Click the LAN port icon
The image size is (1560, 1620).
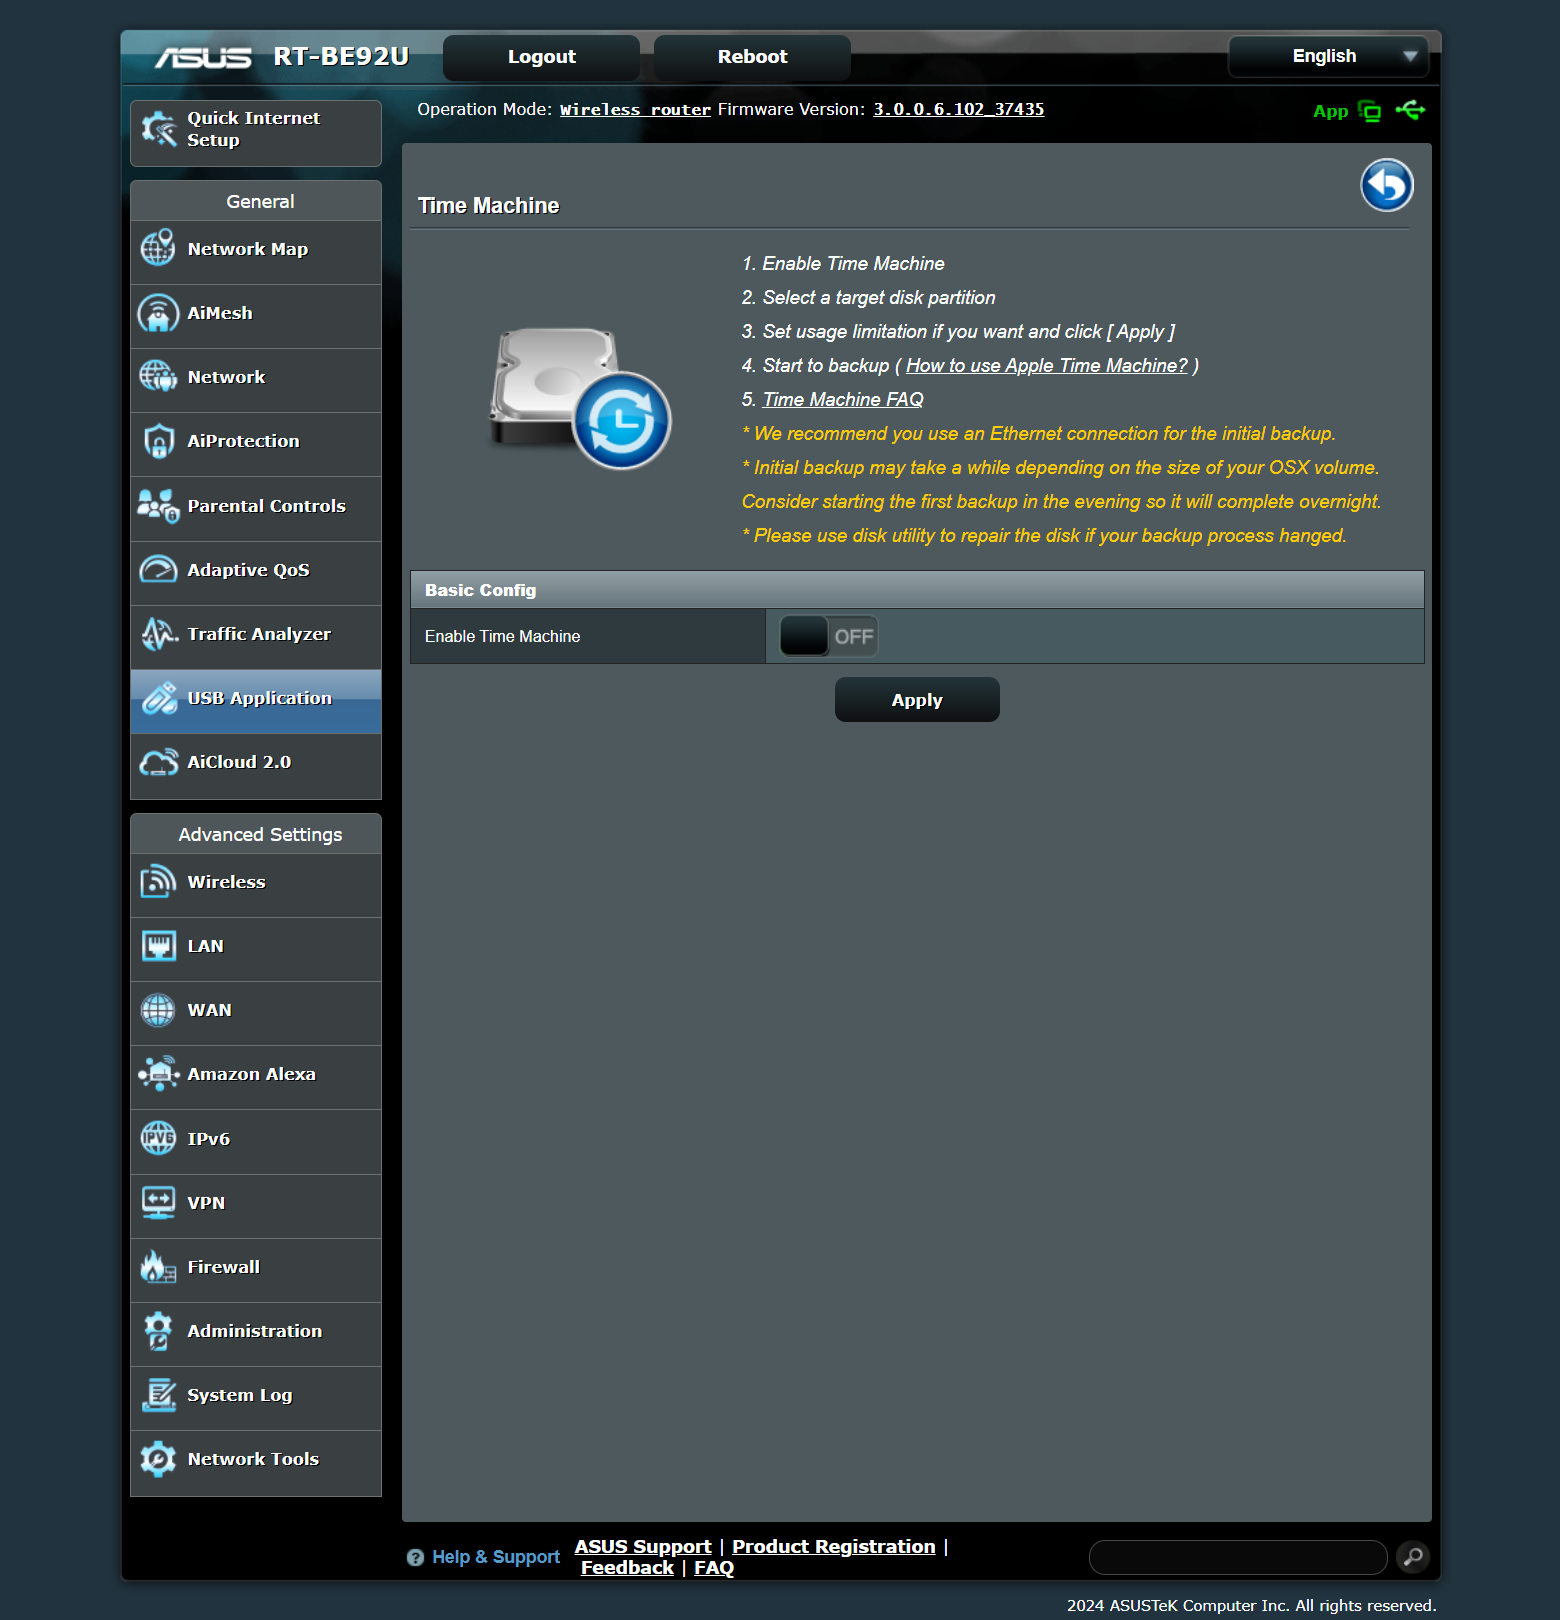[158, 946]
